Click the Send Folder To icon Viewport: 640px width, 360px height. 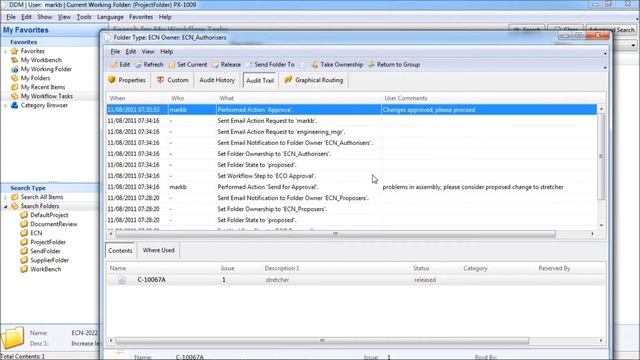pos(249,64)
